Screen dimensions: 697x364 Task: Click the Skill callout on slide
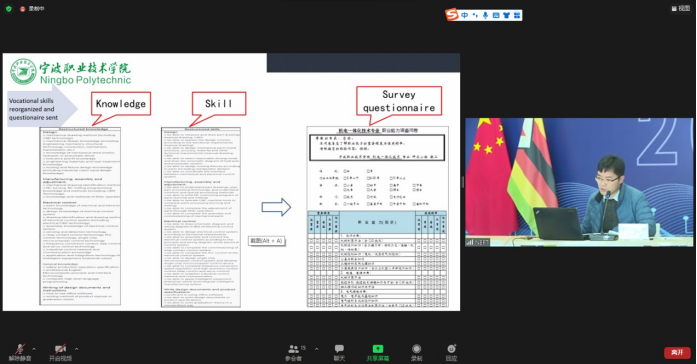pos(219,104)
